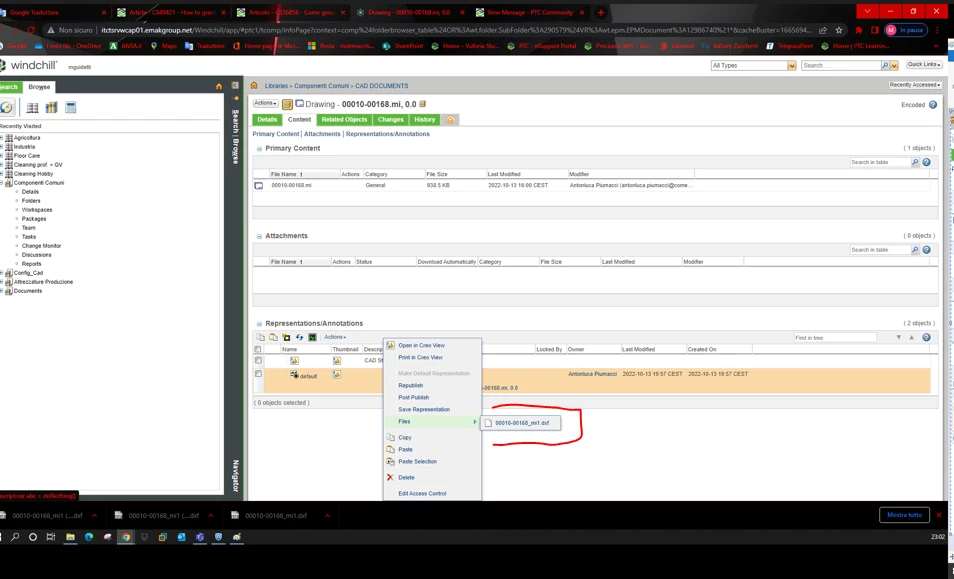954x579 pixels.
Task: Select the 00010-00168_mi1.dxf submenu file
Action: (x=521, y=423)
